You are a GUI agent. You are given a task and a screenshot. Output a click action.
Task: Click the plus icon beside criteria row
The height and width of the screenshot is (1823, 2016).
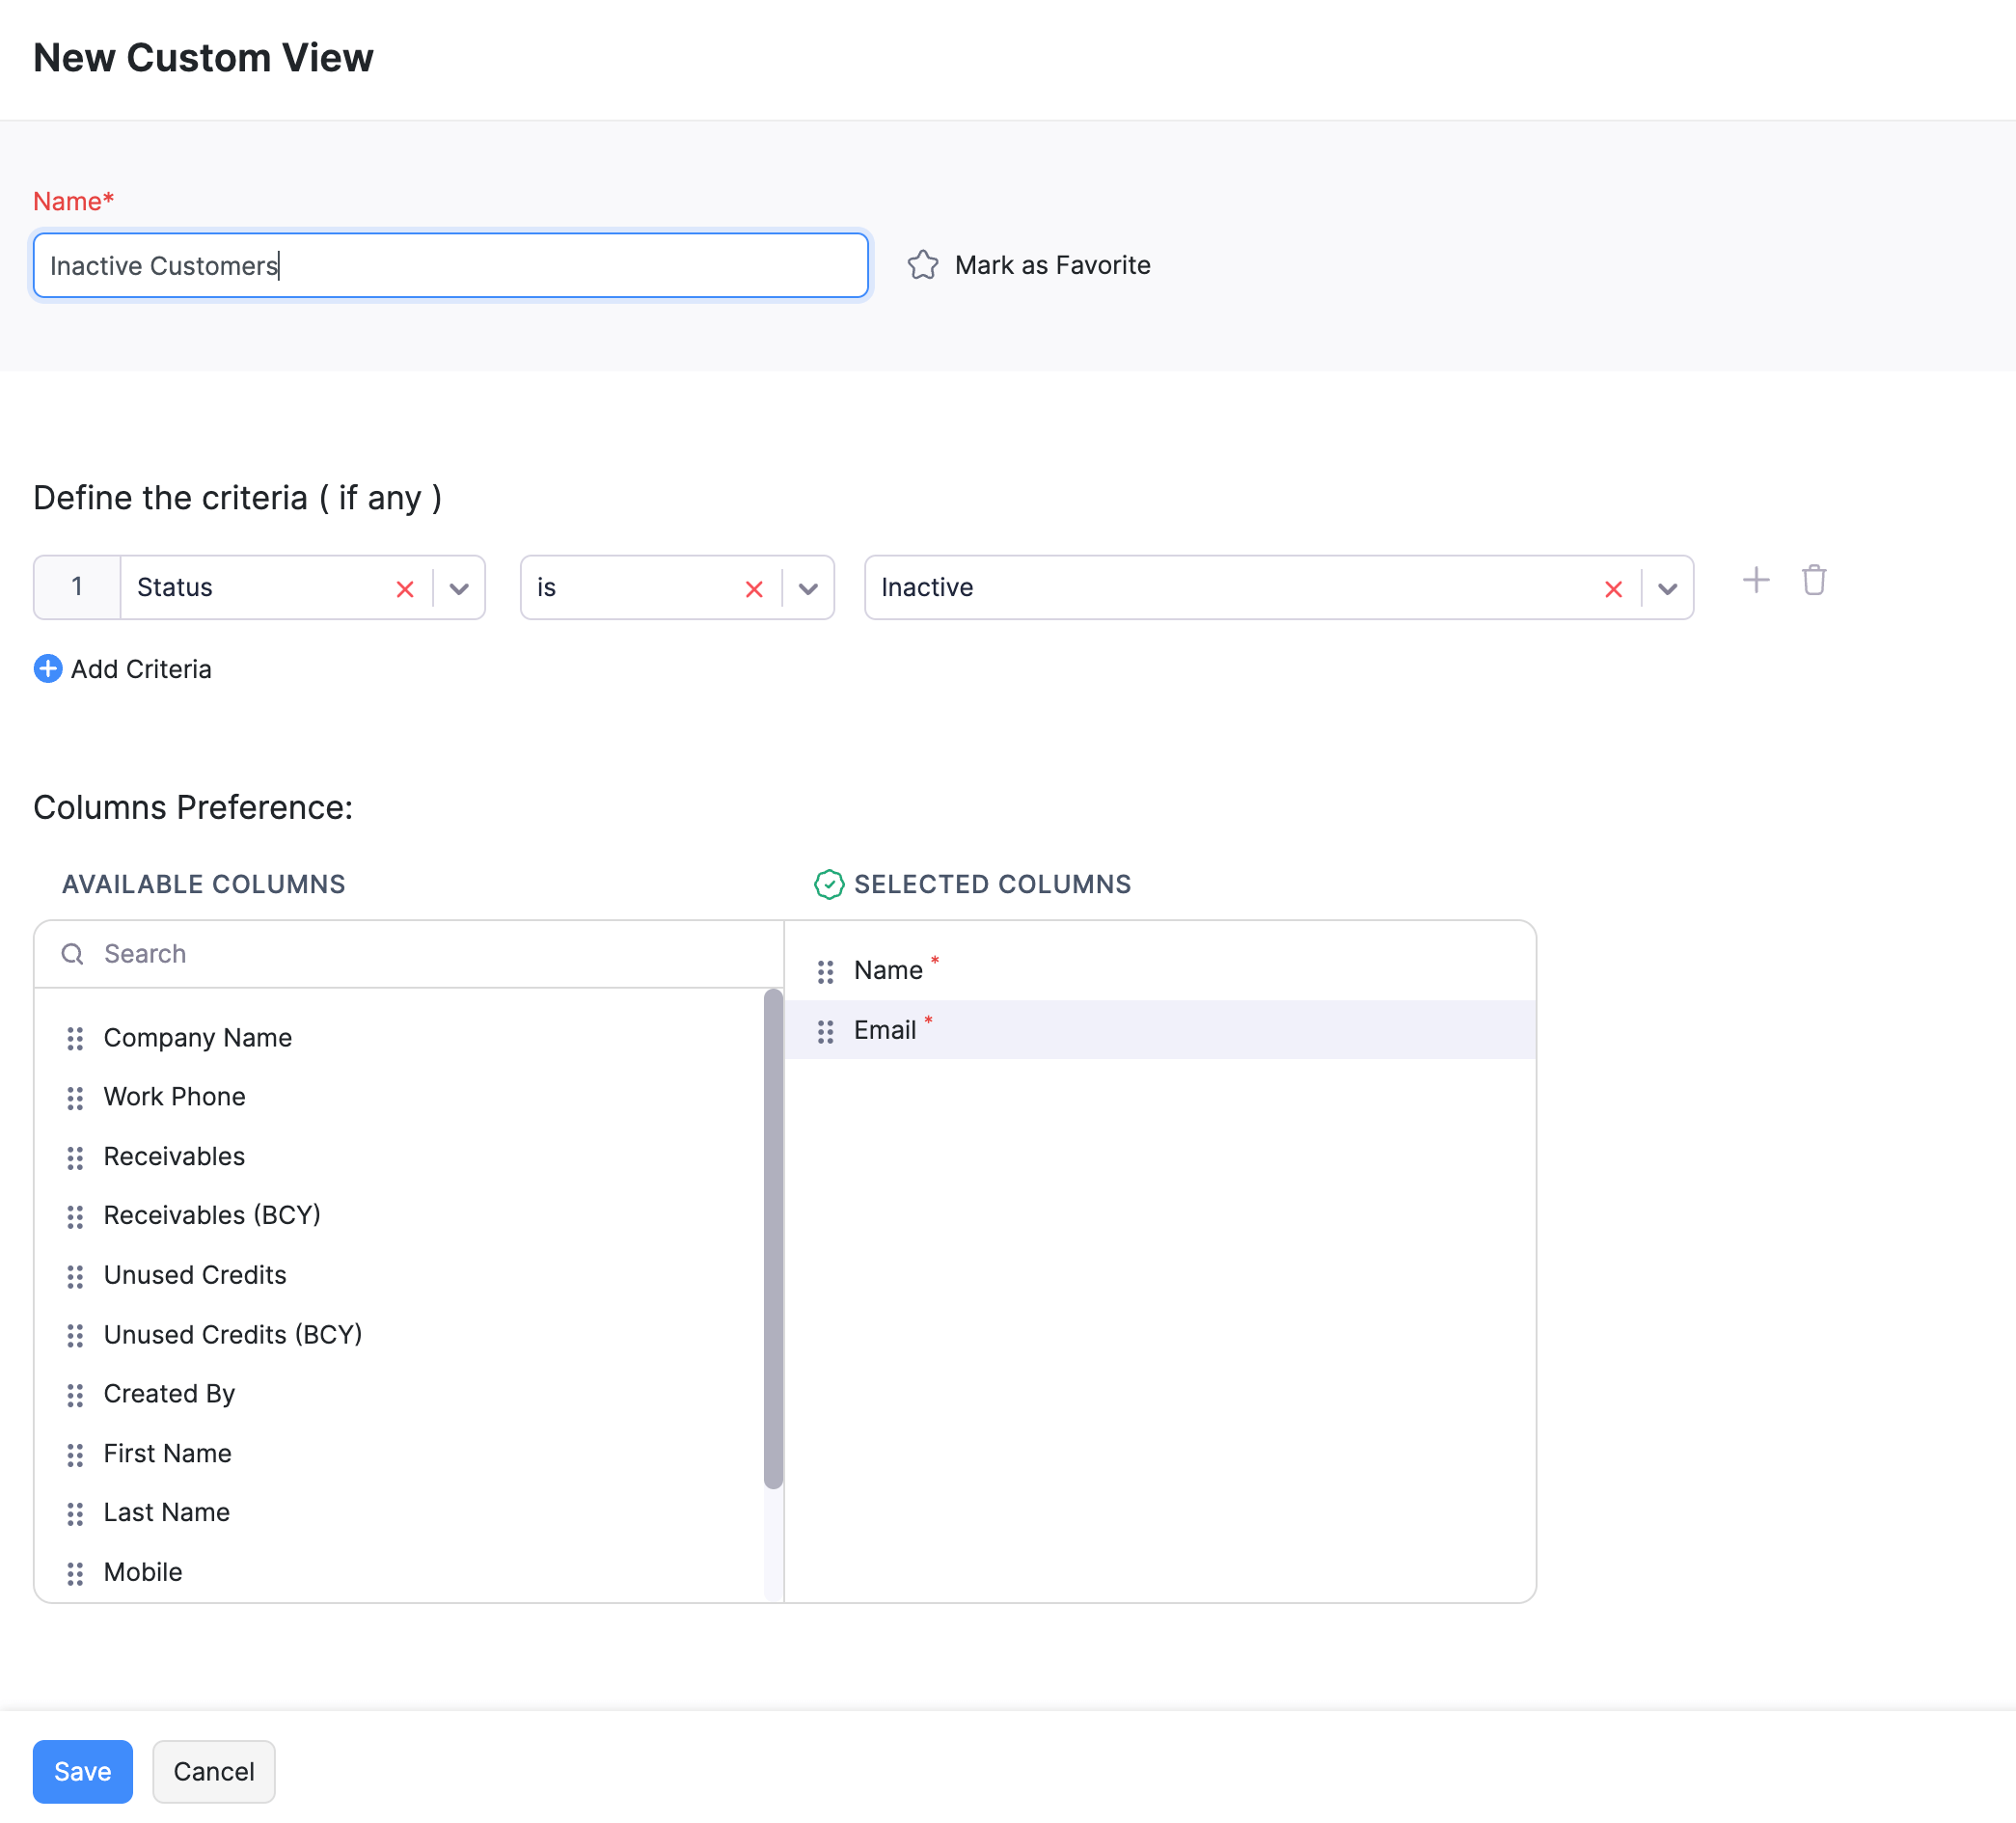[x=1755, y=580]
